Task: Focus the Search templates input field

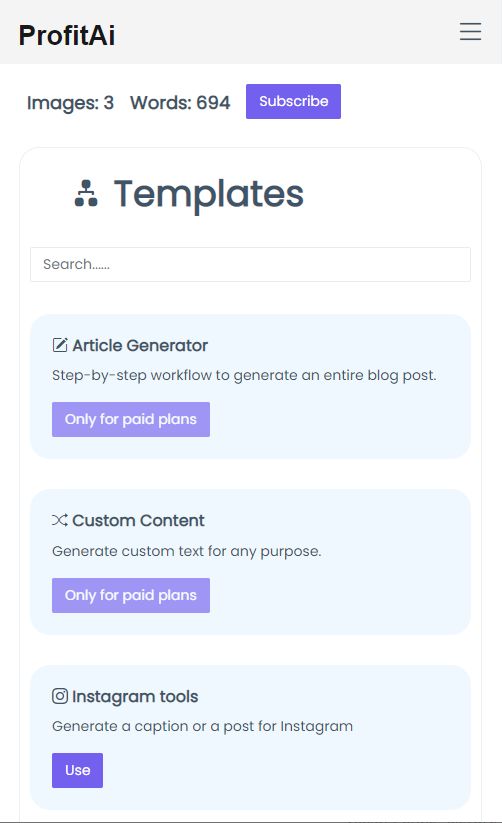Action: tap(250, 264)
